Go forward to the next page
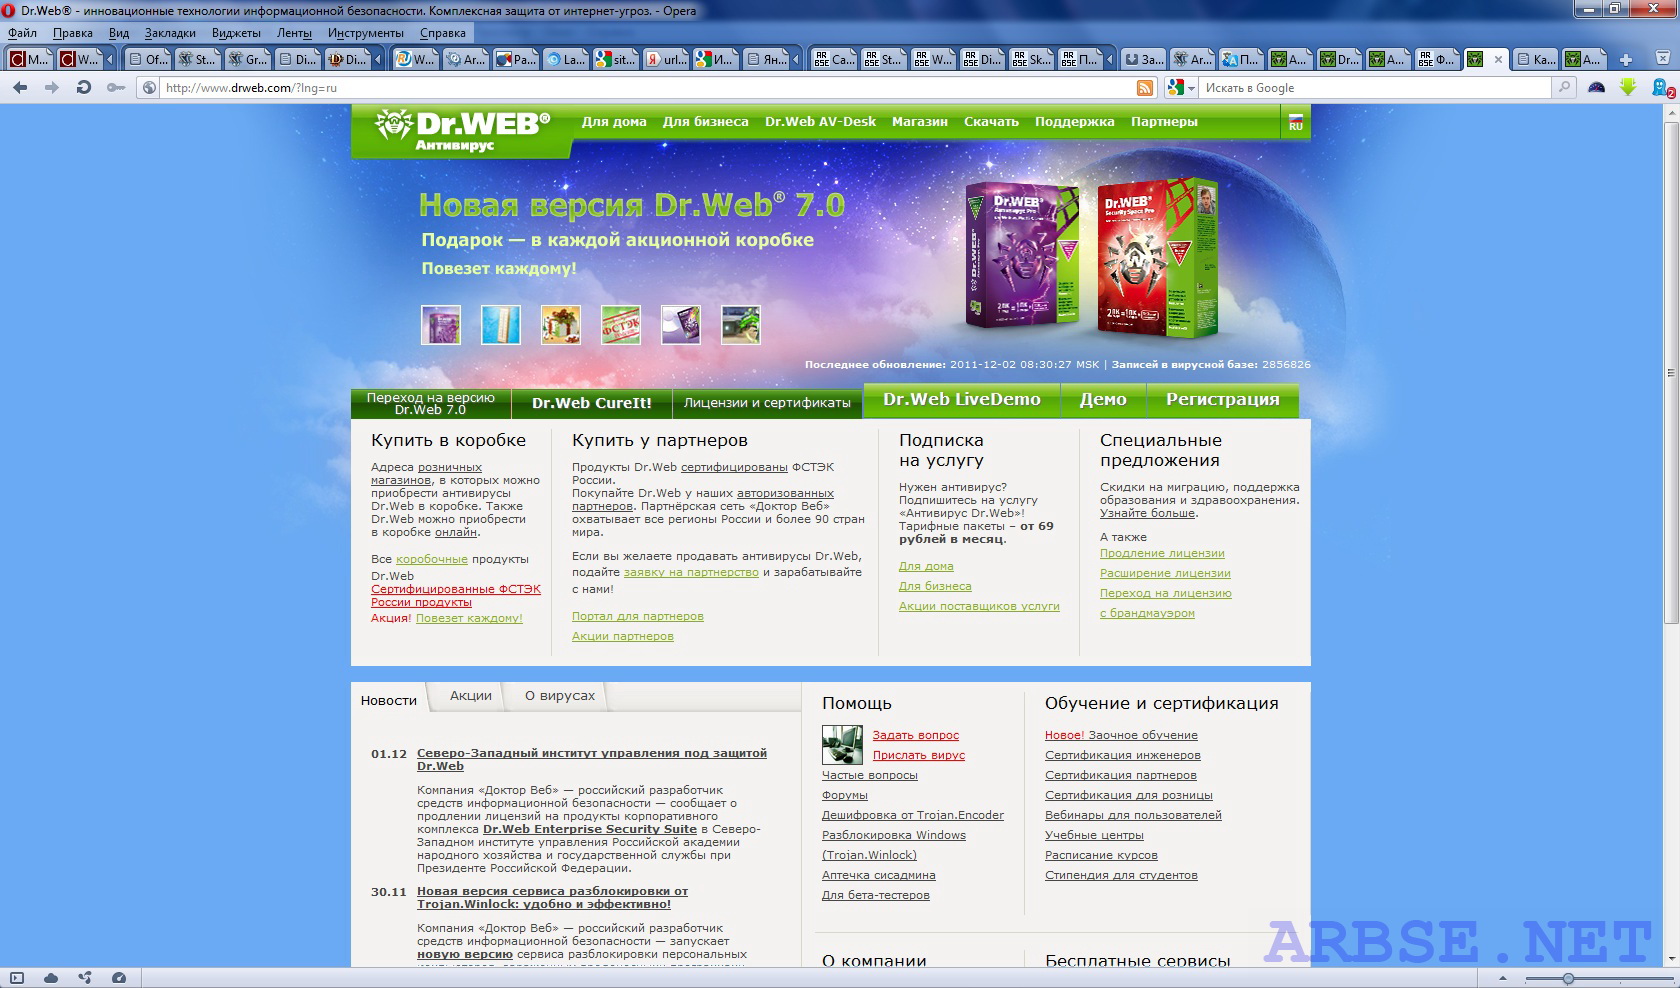 click(x=52, y=88)
